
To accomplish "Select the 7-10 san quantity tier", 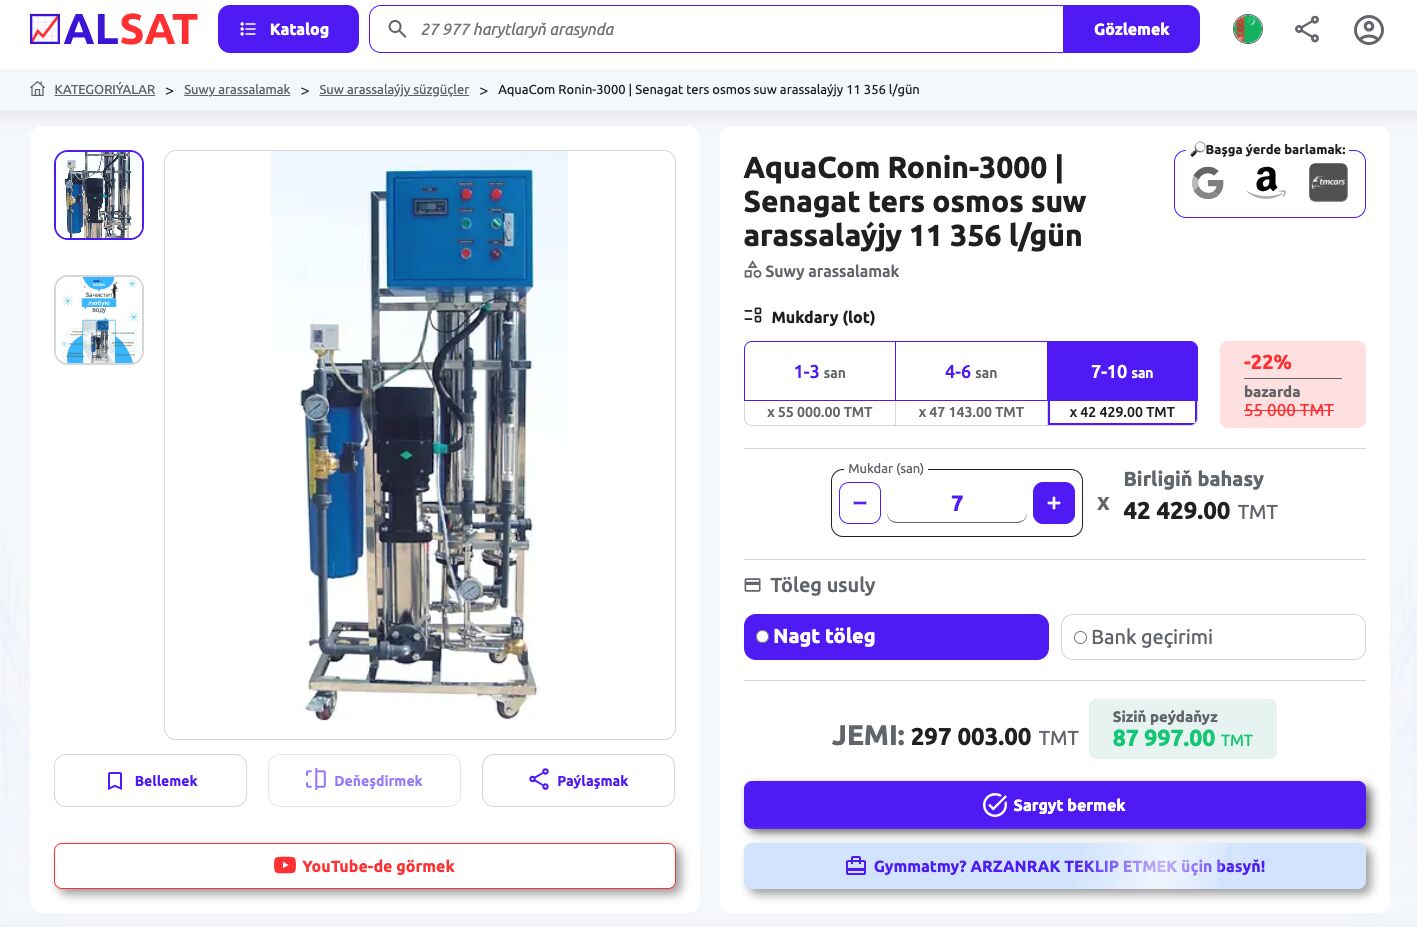I will point(1121,372).
